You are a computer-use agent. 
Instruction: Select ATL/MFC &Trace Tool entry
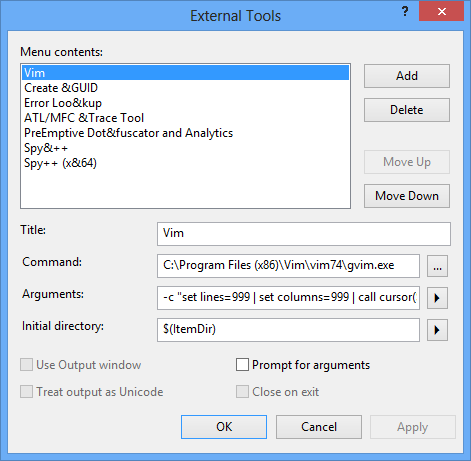pyautogui.click(x=185, y=118)
